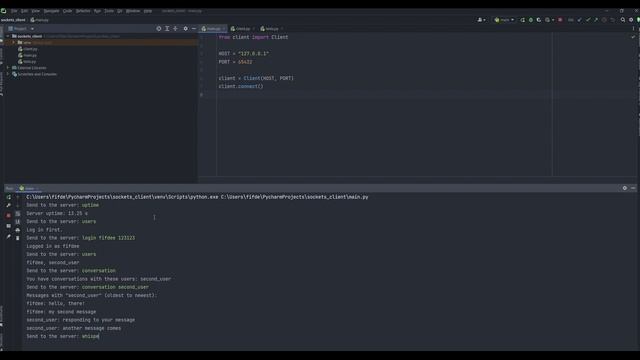Click the wrench icon in Run panel
Image resolution: width=640 pixels, height=360 pixels.
[x=9, y=205]
